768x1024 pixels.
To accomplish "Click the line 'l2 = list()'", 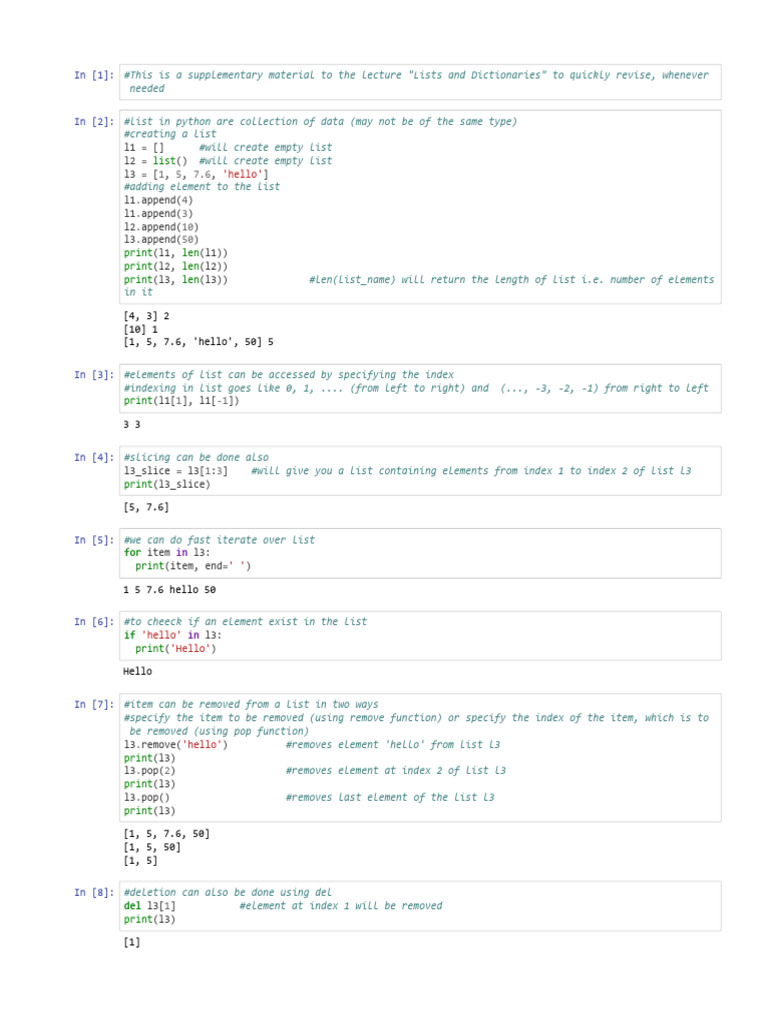I will (155, 161).
